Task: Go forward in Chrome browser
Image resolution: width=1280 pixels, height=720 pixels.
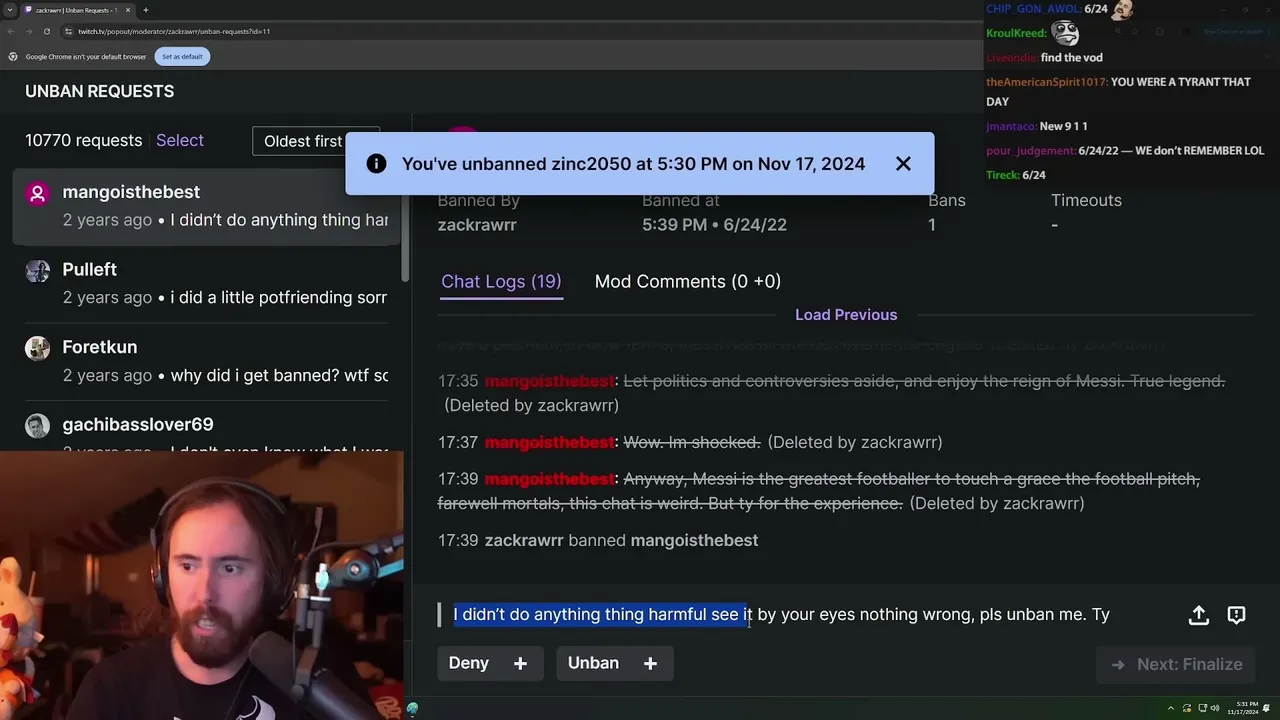Action: pyautogui.click(x=28, y=31)
